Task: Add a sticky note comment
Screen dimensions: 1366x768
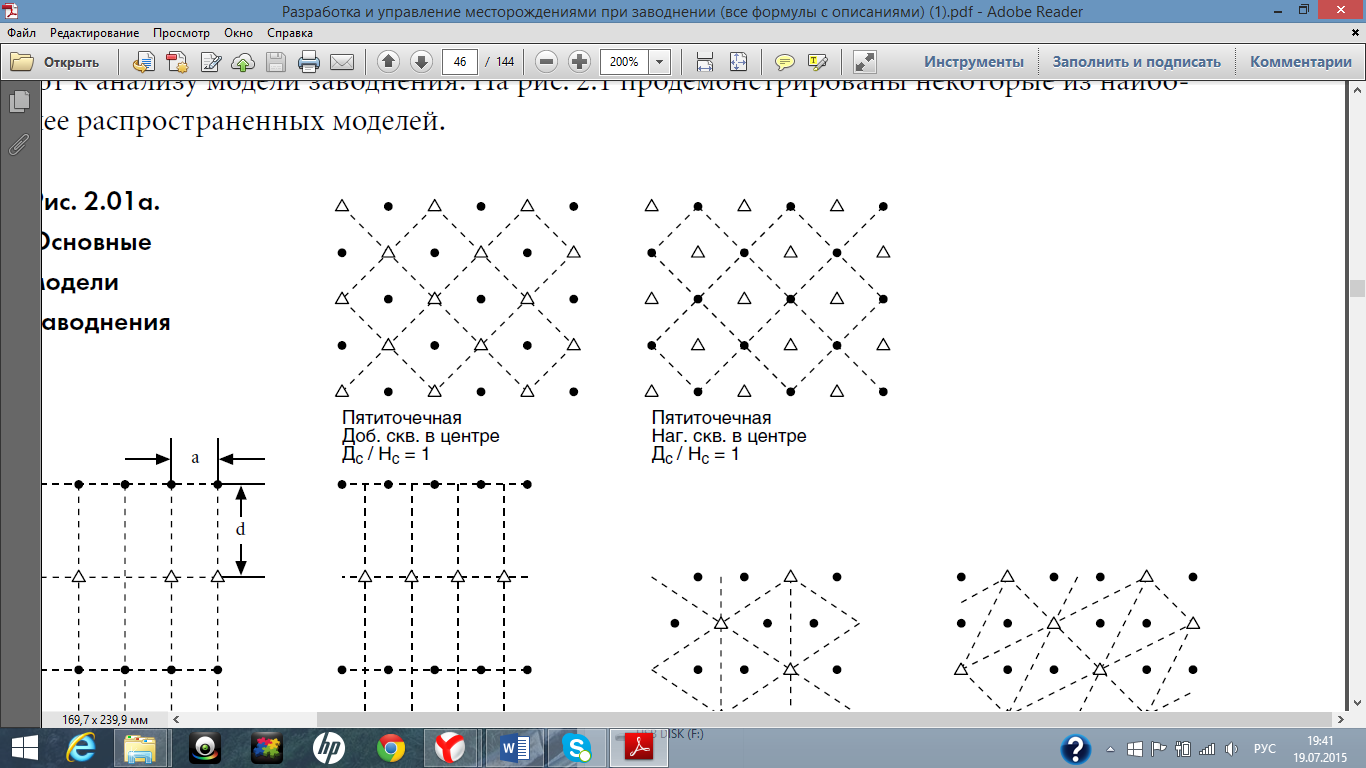Action: coord(785,62)
